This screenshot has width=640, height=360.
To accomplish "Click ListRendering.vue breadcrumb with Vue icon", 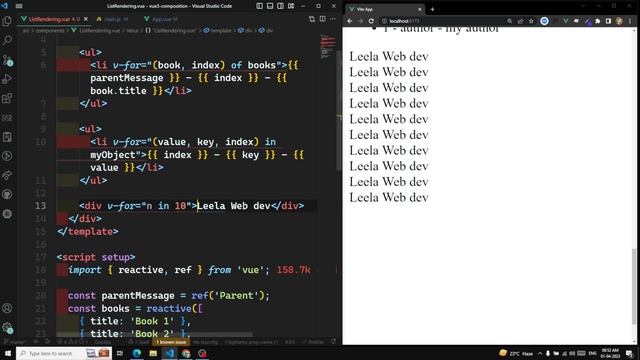I will [x=96, y=31].
